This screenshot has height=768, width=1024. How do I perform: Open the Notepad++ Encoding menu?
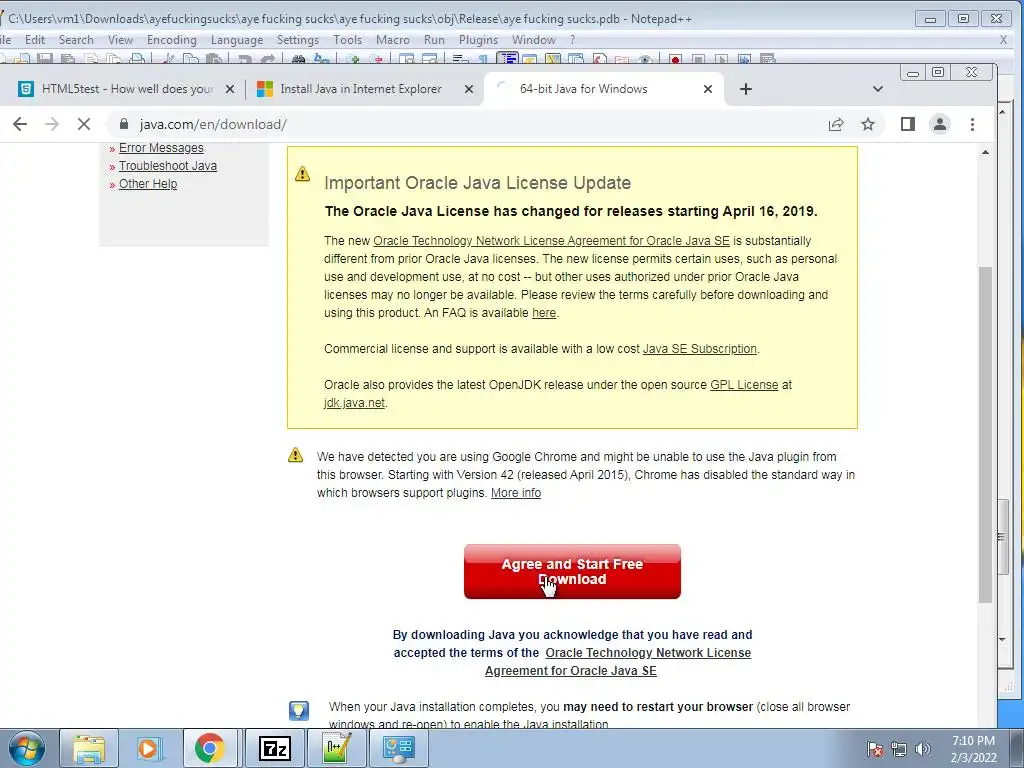click(x=172, y=40)
